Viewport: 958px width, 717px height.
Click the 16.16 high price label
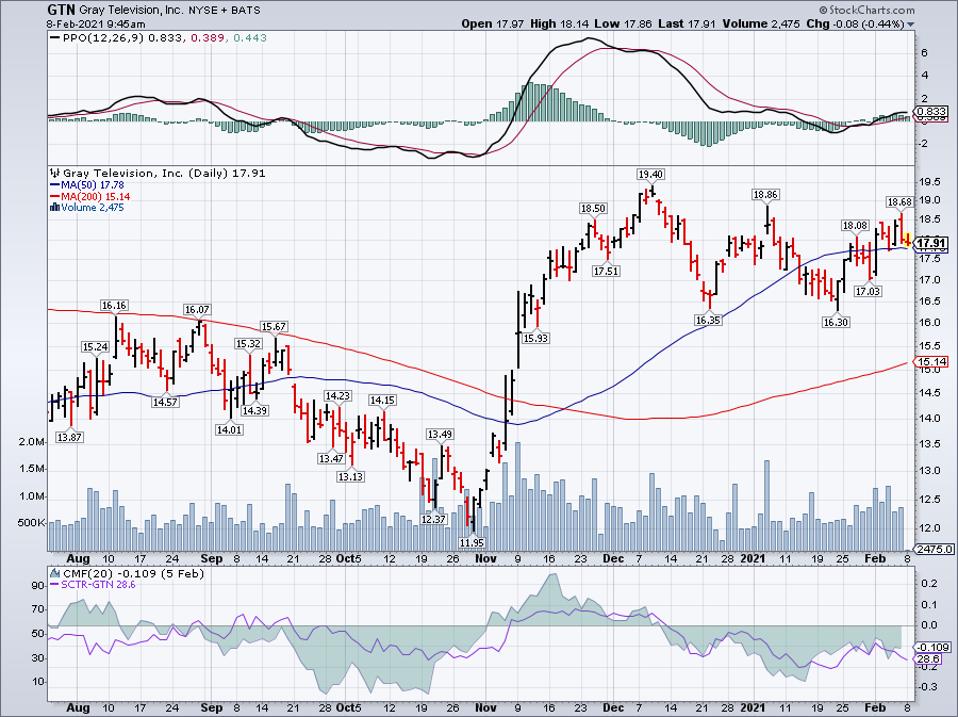(114, 305)
